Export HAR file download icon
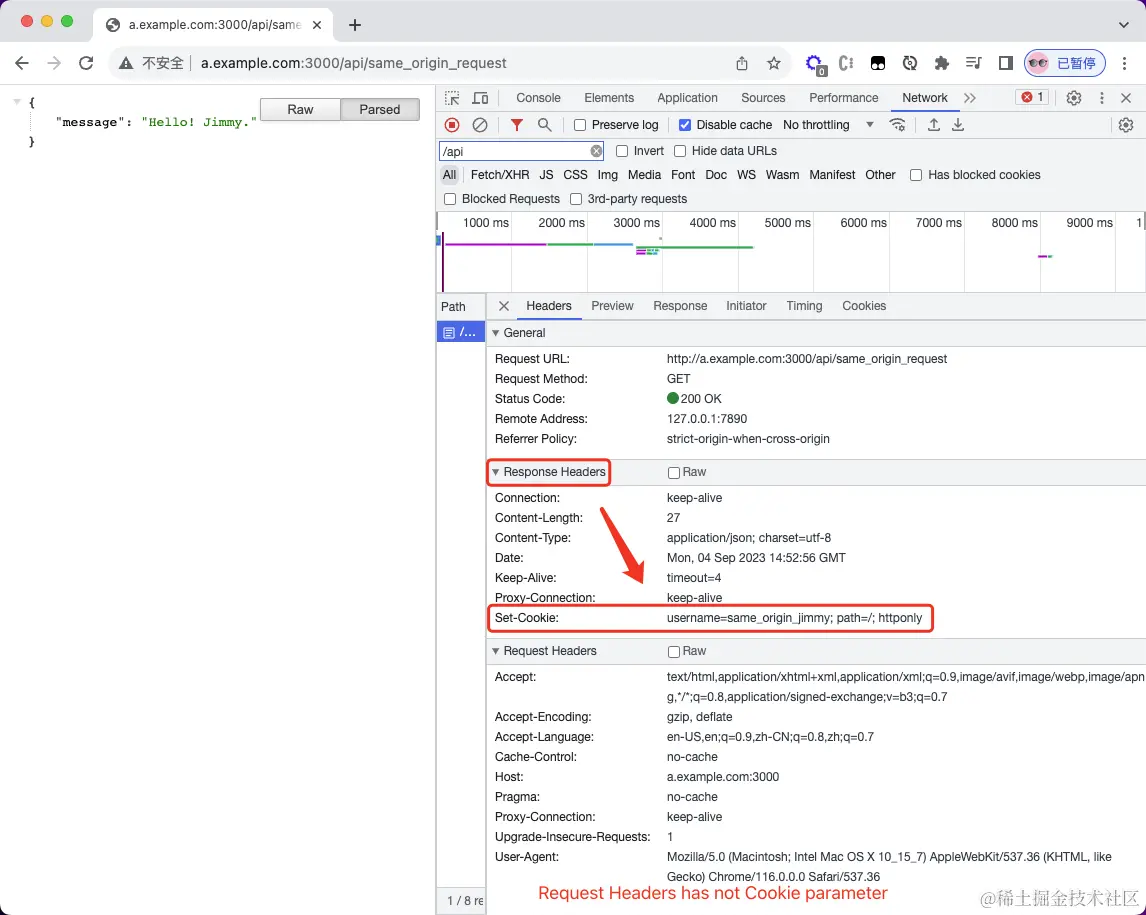1146x915 pixels. pyautogui.click(x=957, y=125)
